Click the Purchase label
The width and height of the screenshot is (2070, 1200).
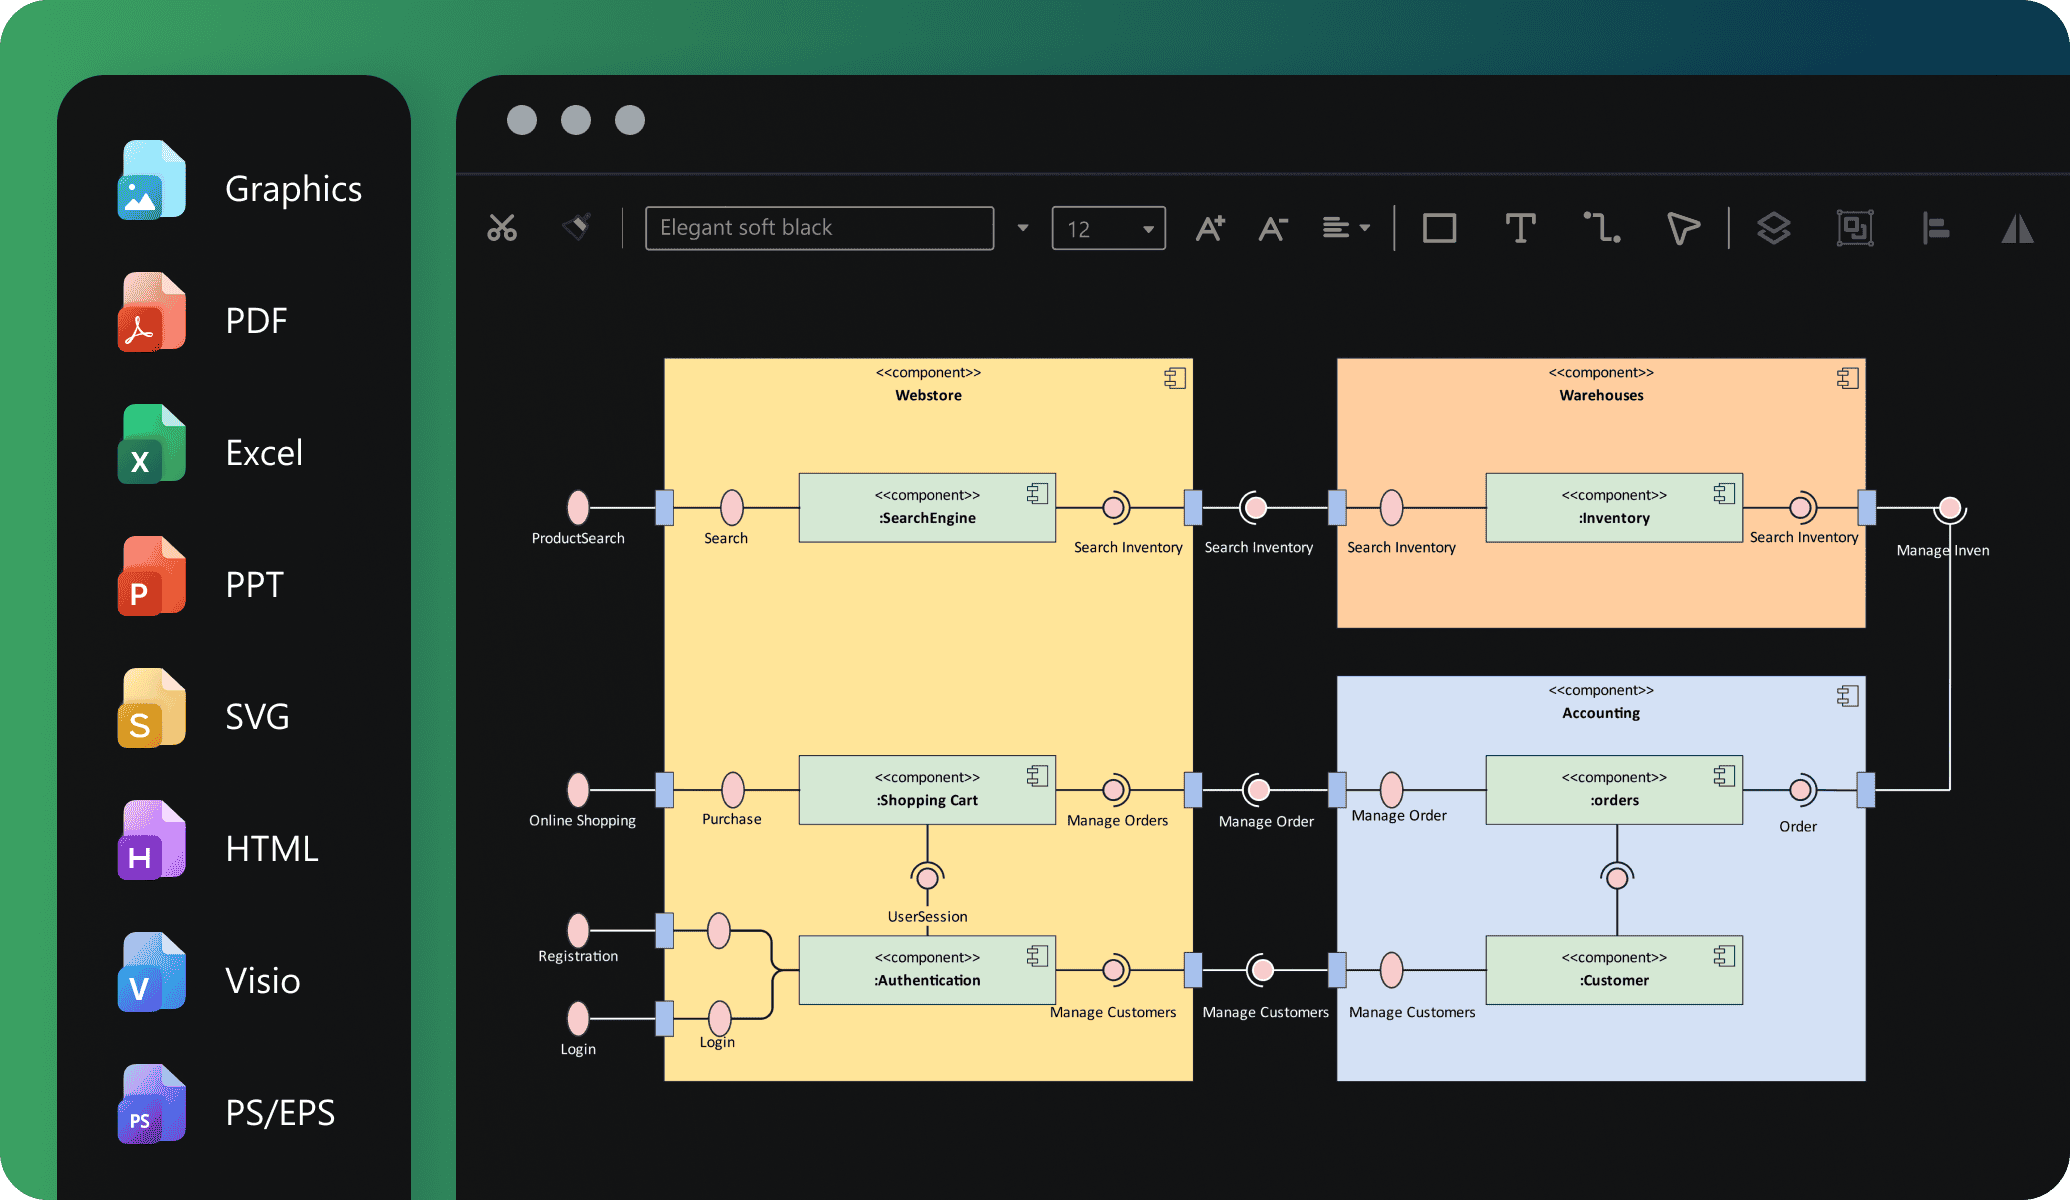731,819
